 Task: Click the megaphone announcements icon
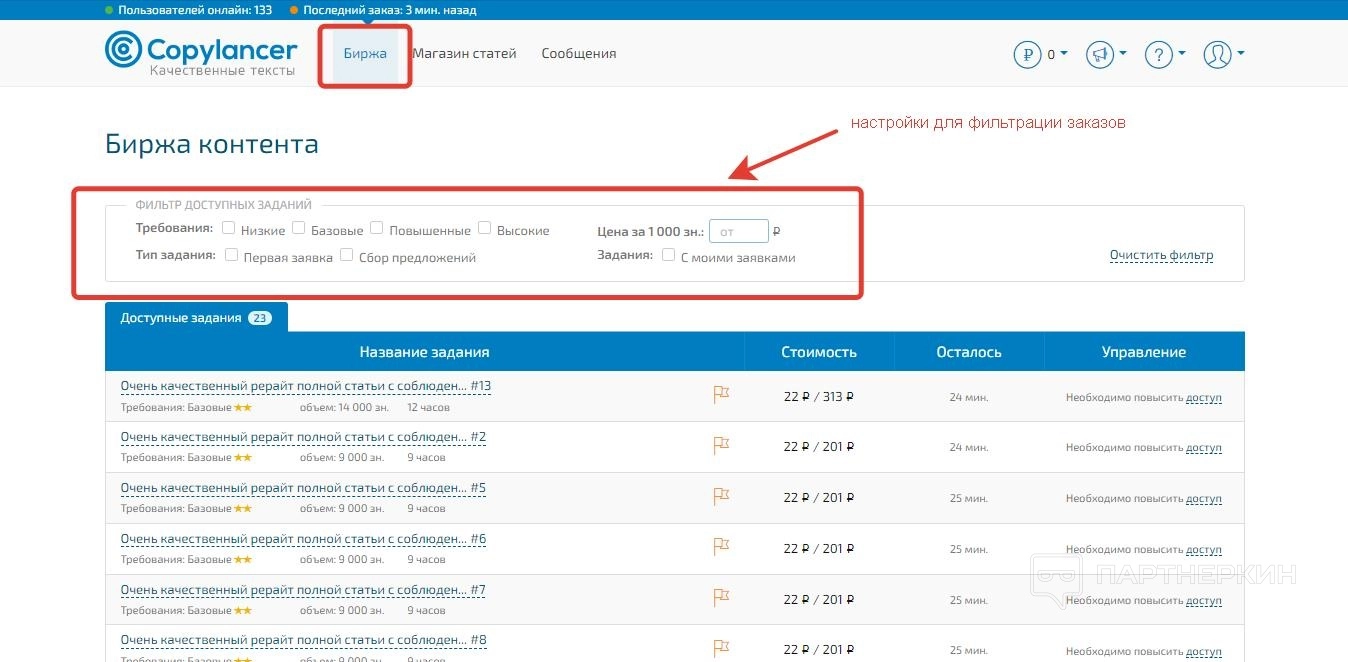(1100, 54)
